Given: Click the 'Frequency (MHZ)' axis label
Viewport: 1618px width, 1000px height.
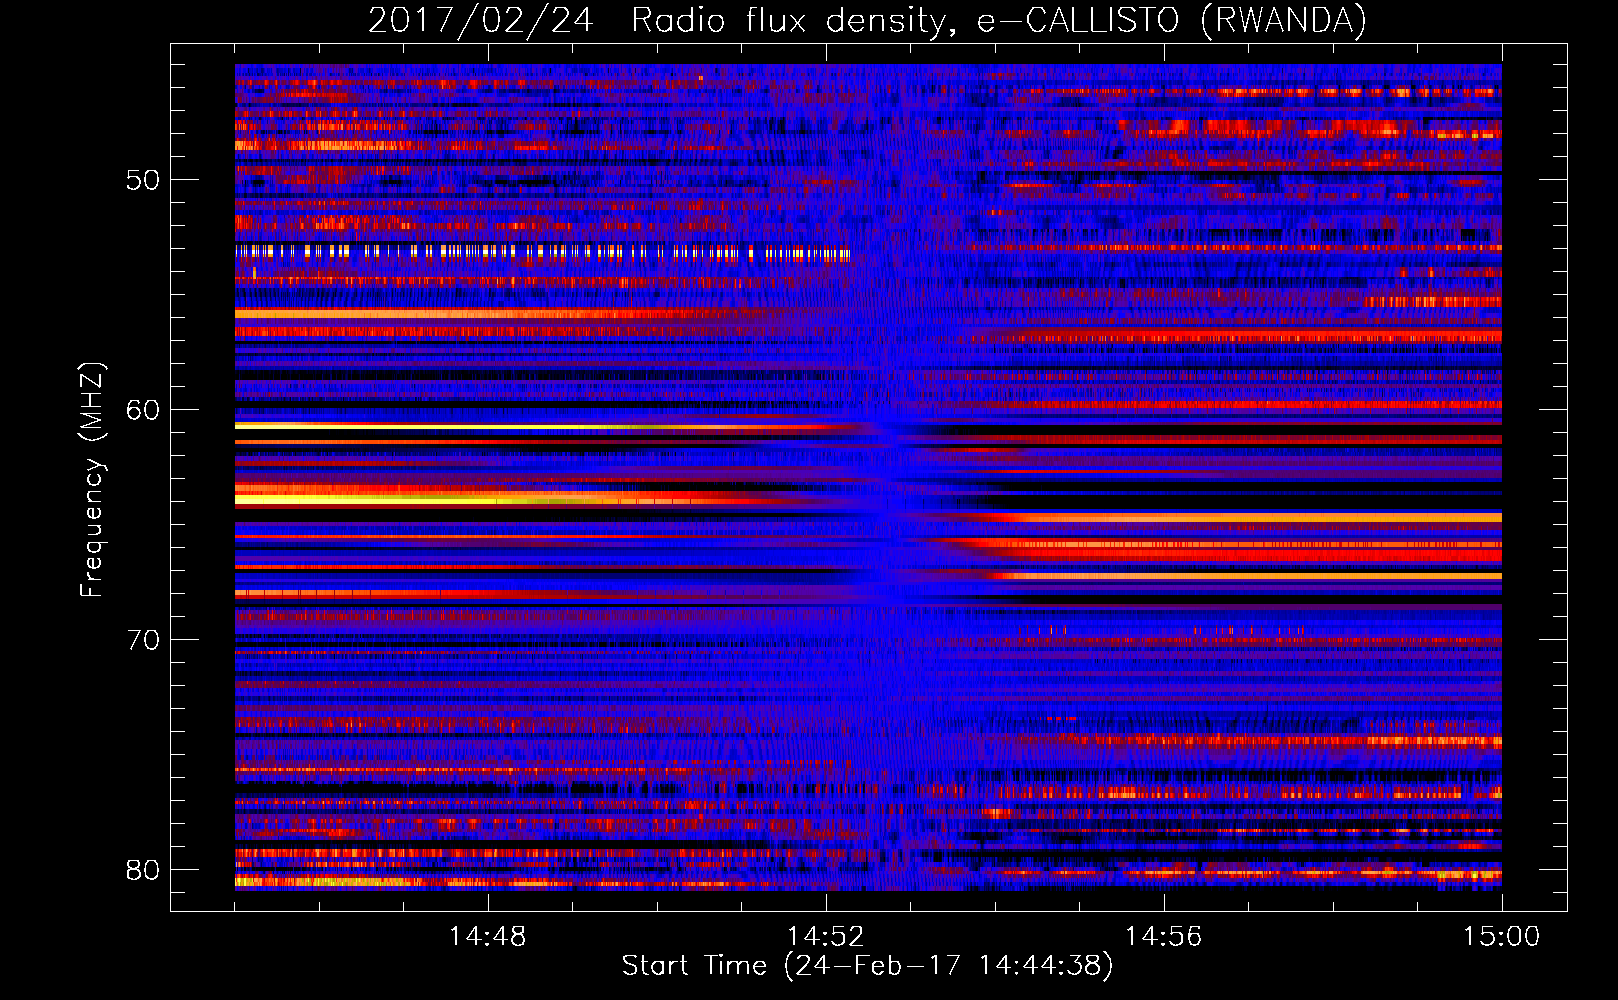Looking at the screenshot, I should pyautogui.click(x=91, y=479).
